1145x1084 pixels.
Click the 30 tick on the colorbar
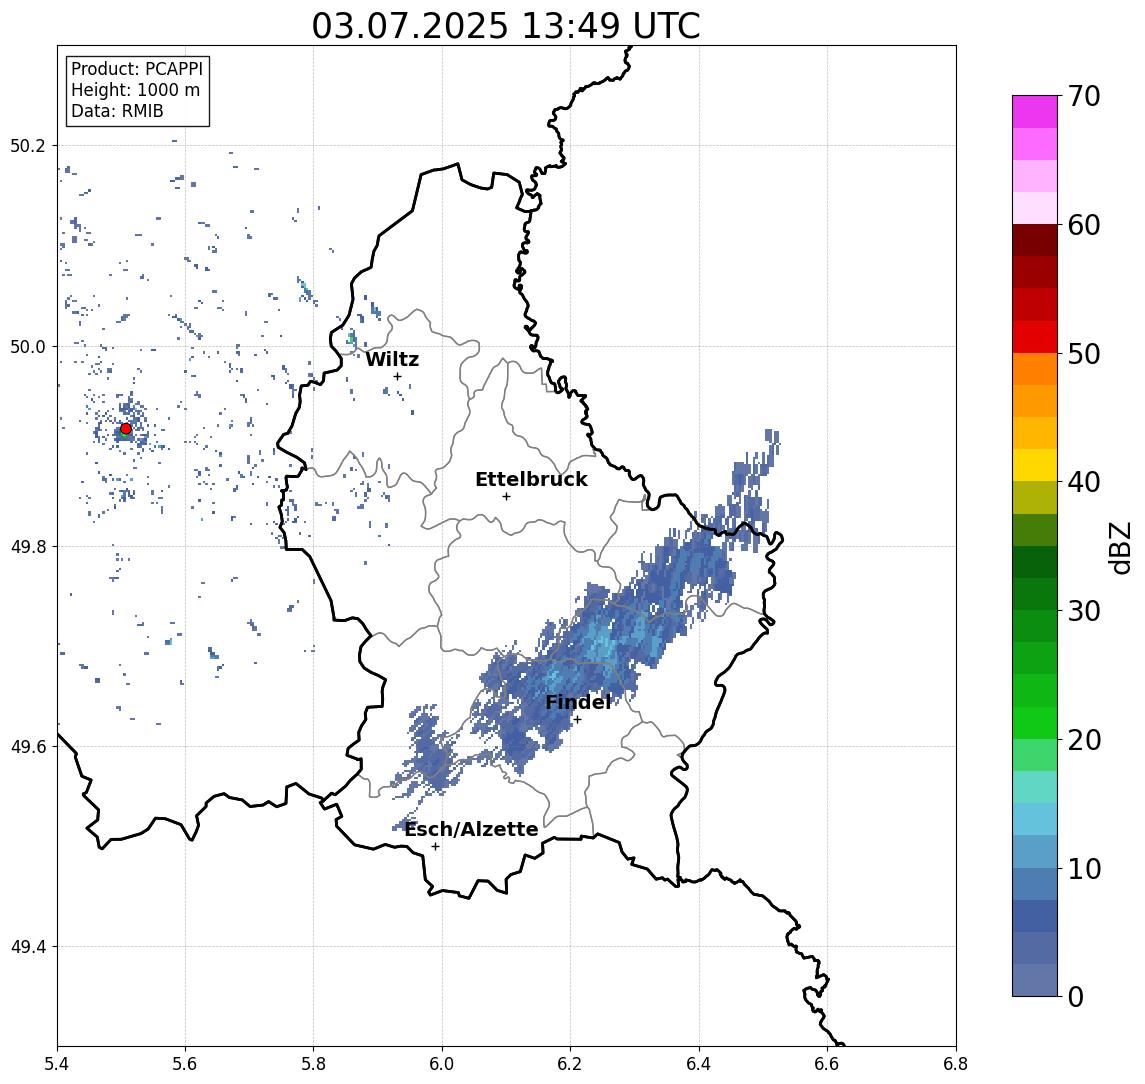tap(1084, 611)
